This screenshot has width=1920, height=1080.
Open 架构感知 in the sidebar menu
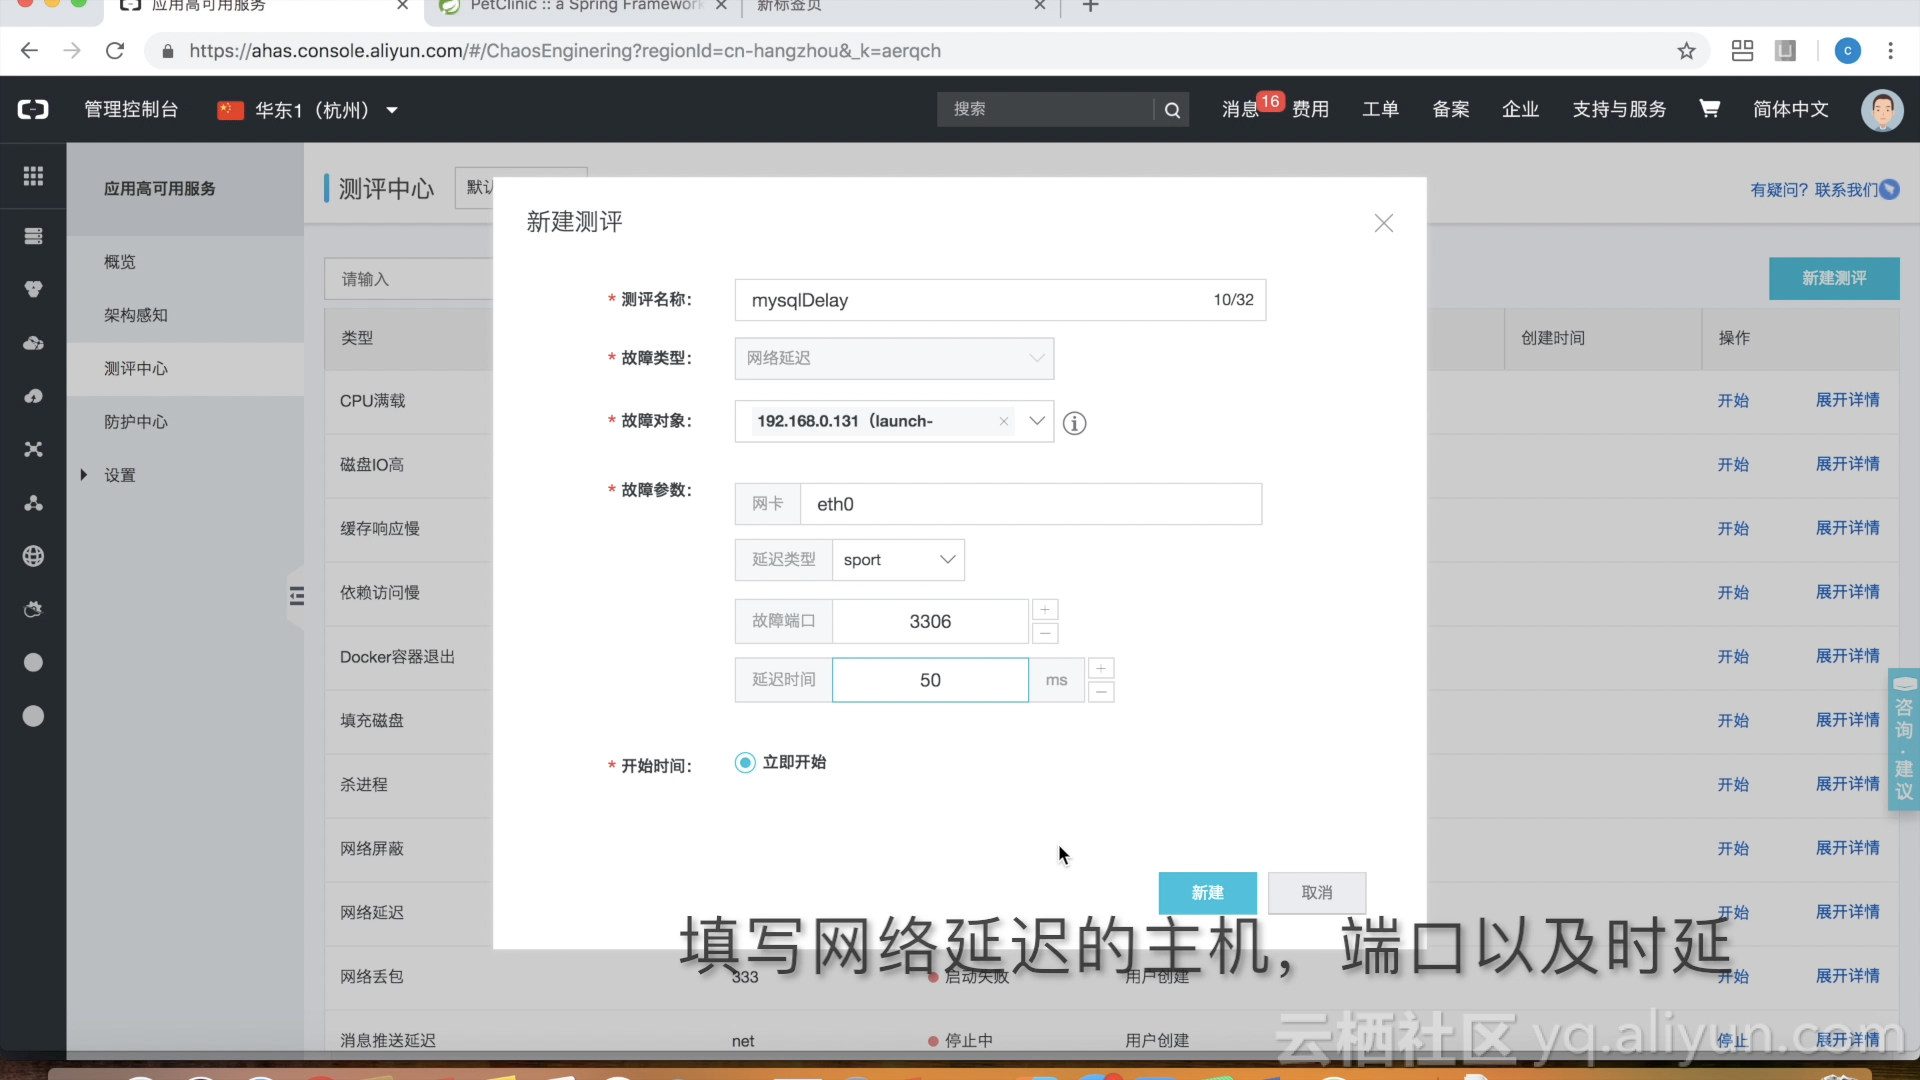pos(136,315)
